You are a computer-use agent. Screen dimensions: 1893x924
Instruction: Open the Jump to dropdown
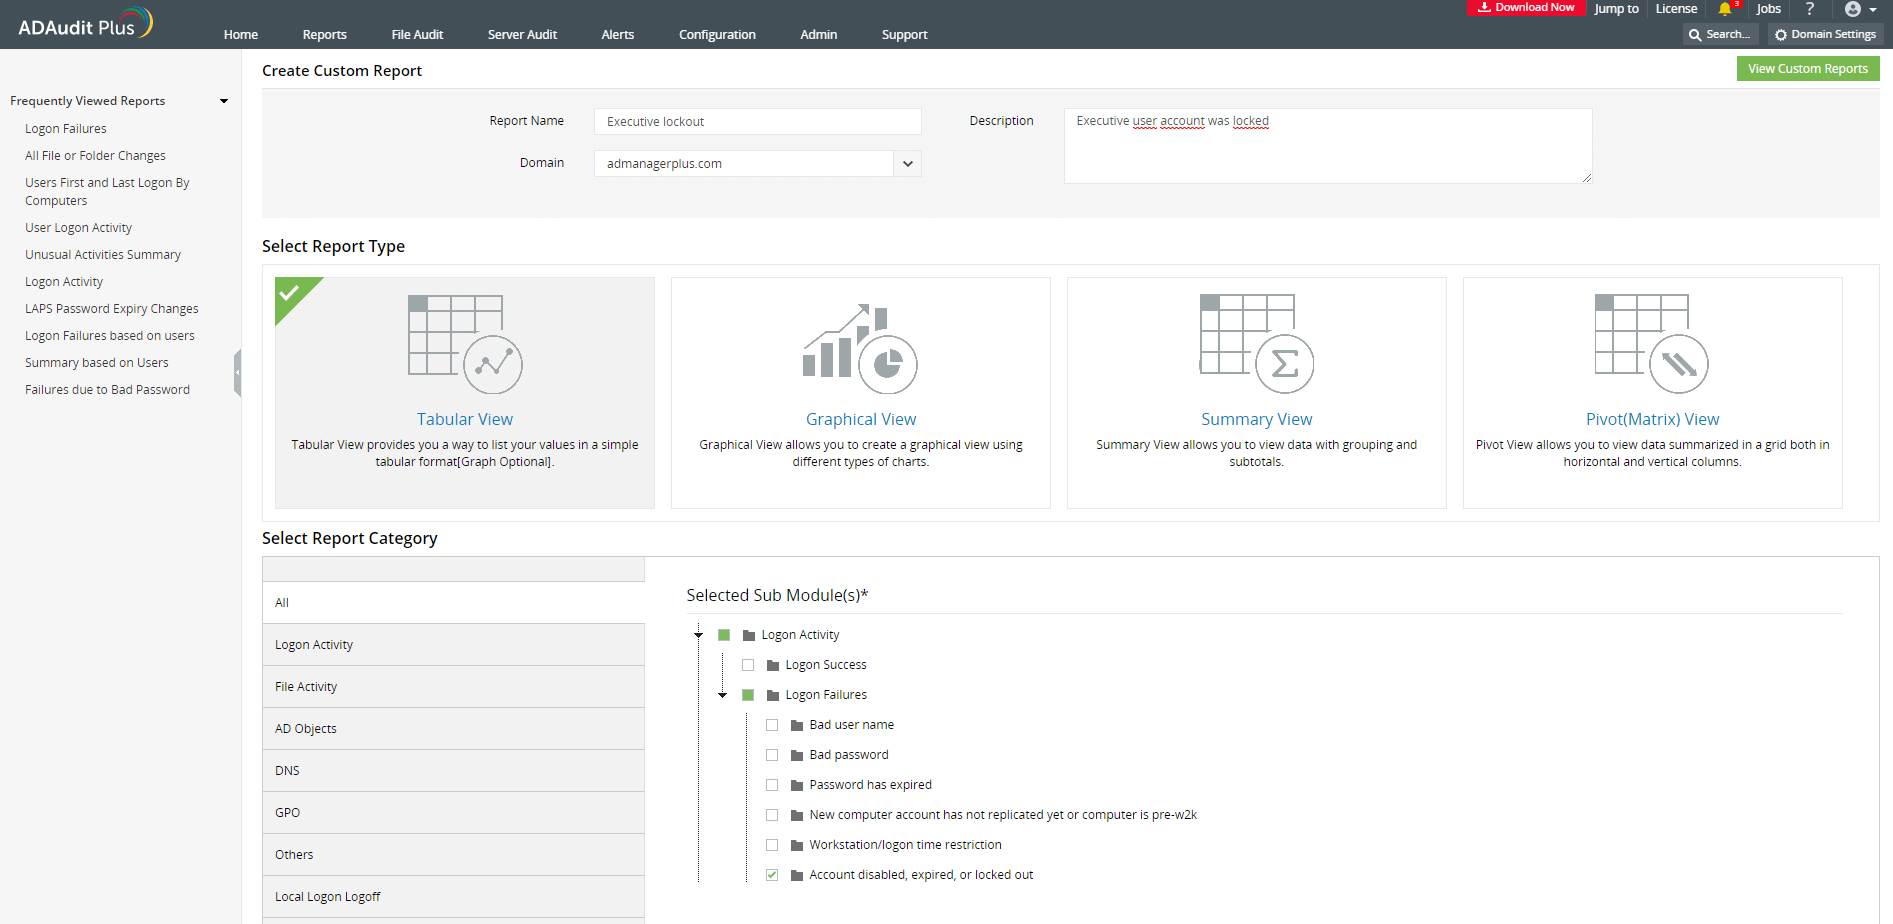point(1616,9)
